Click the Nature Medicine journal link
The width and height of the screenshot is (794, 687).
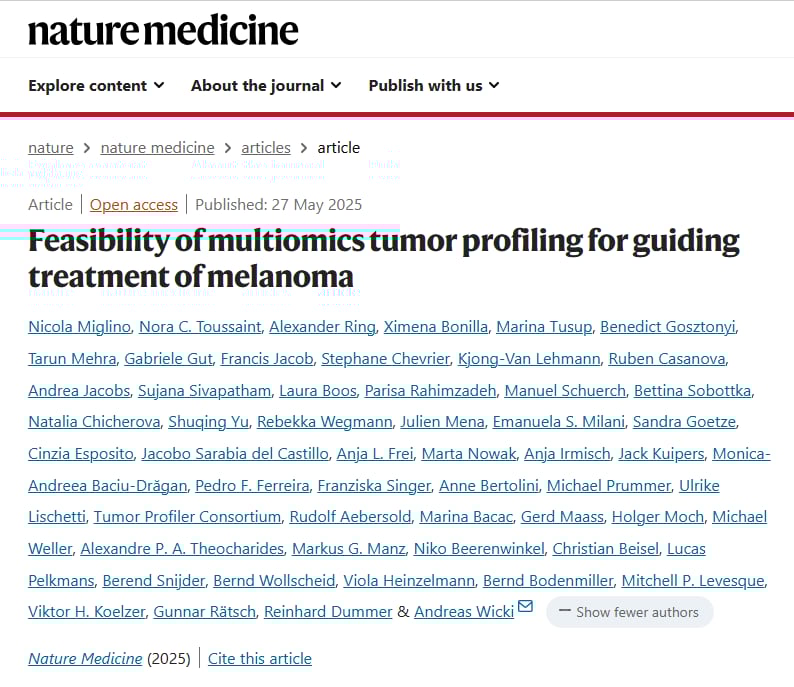point(85,658)
